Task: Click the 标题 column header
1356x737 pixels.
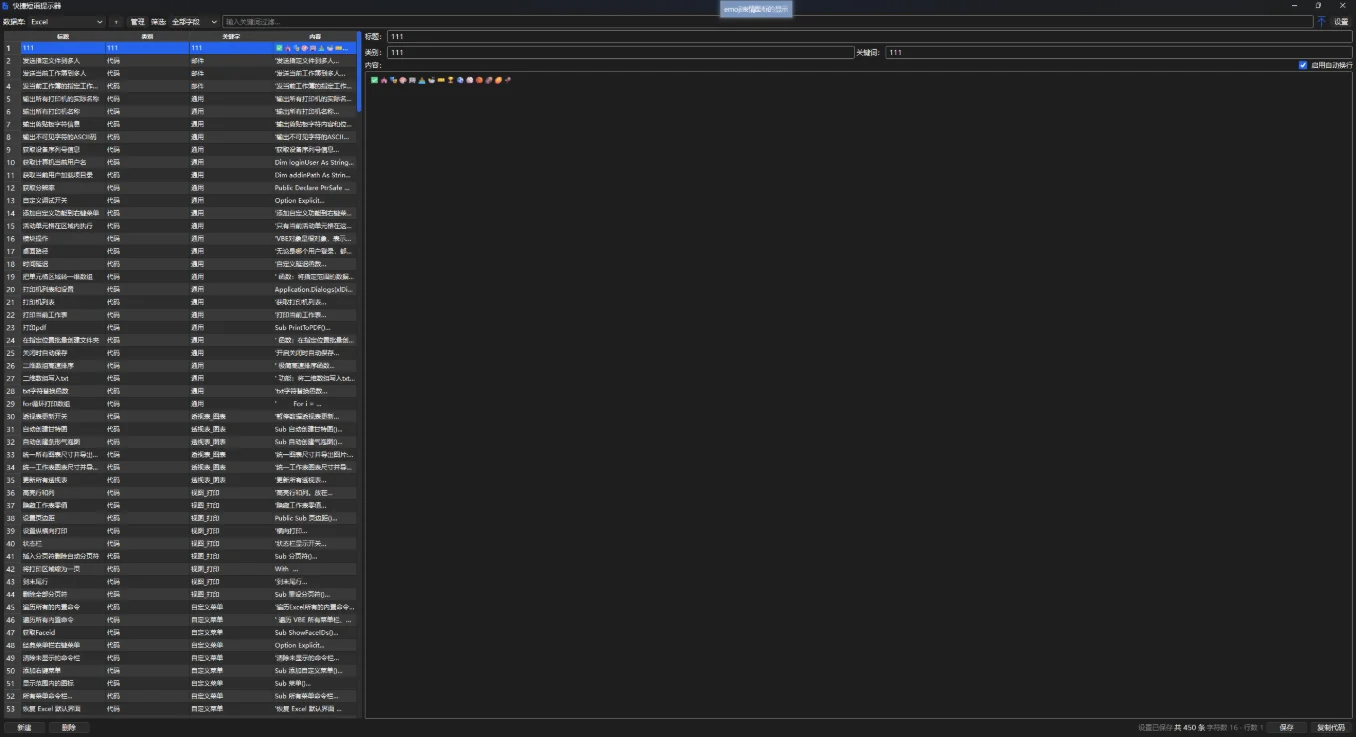Action: pyautogui.click(x=63, y=36)
